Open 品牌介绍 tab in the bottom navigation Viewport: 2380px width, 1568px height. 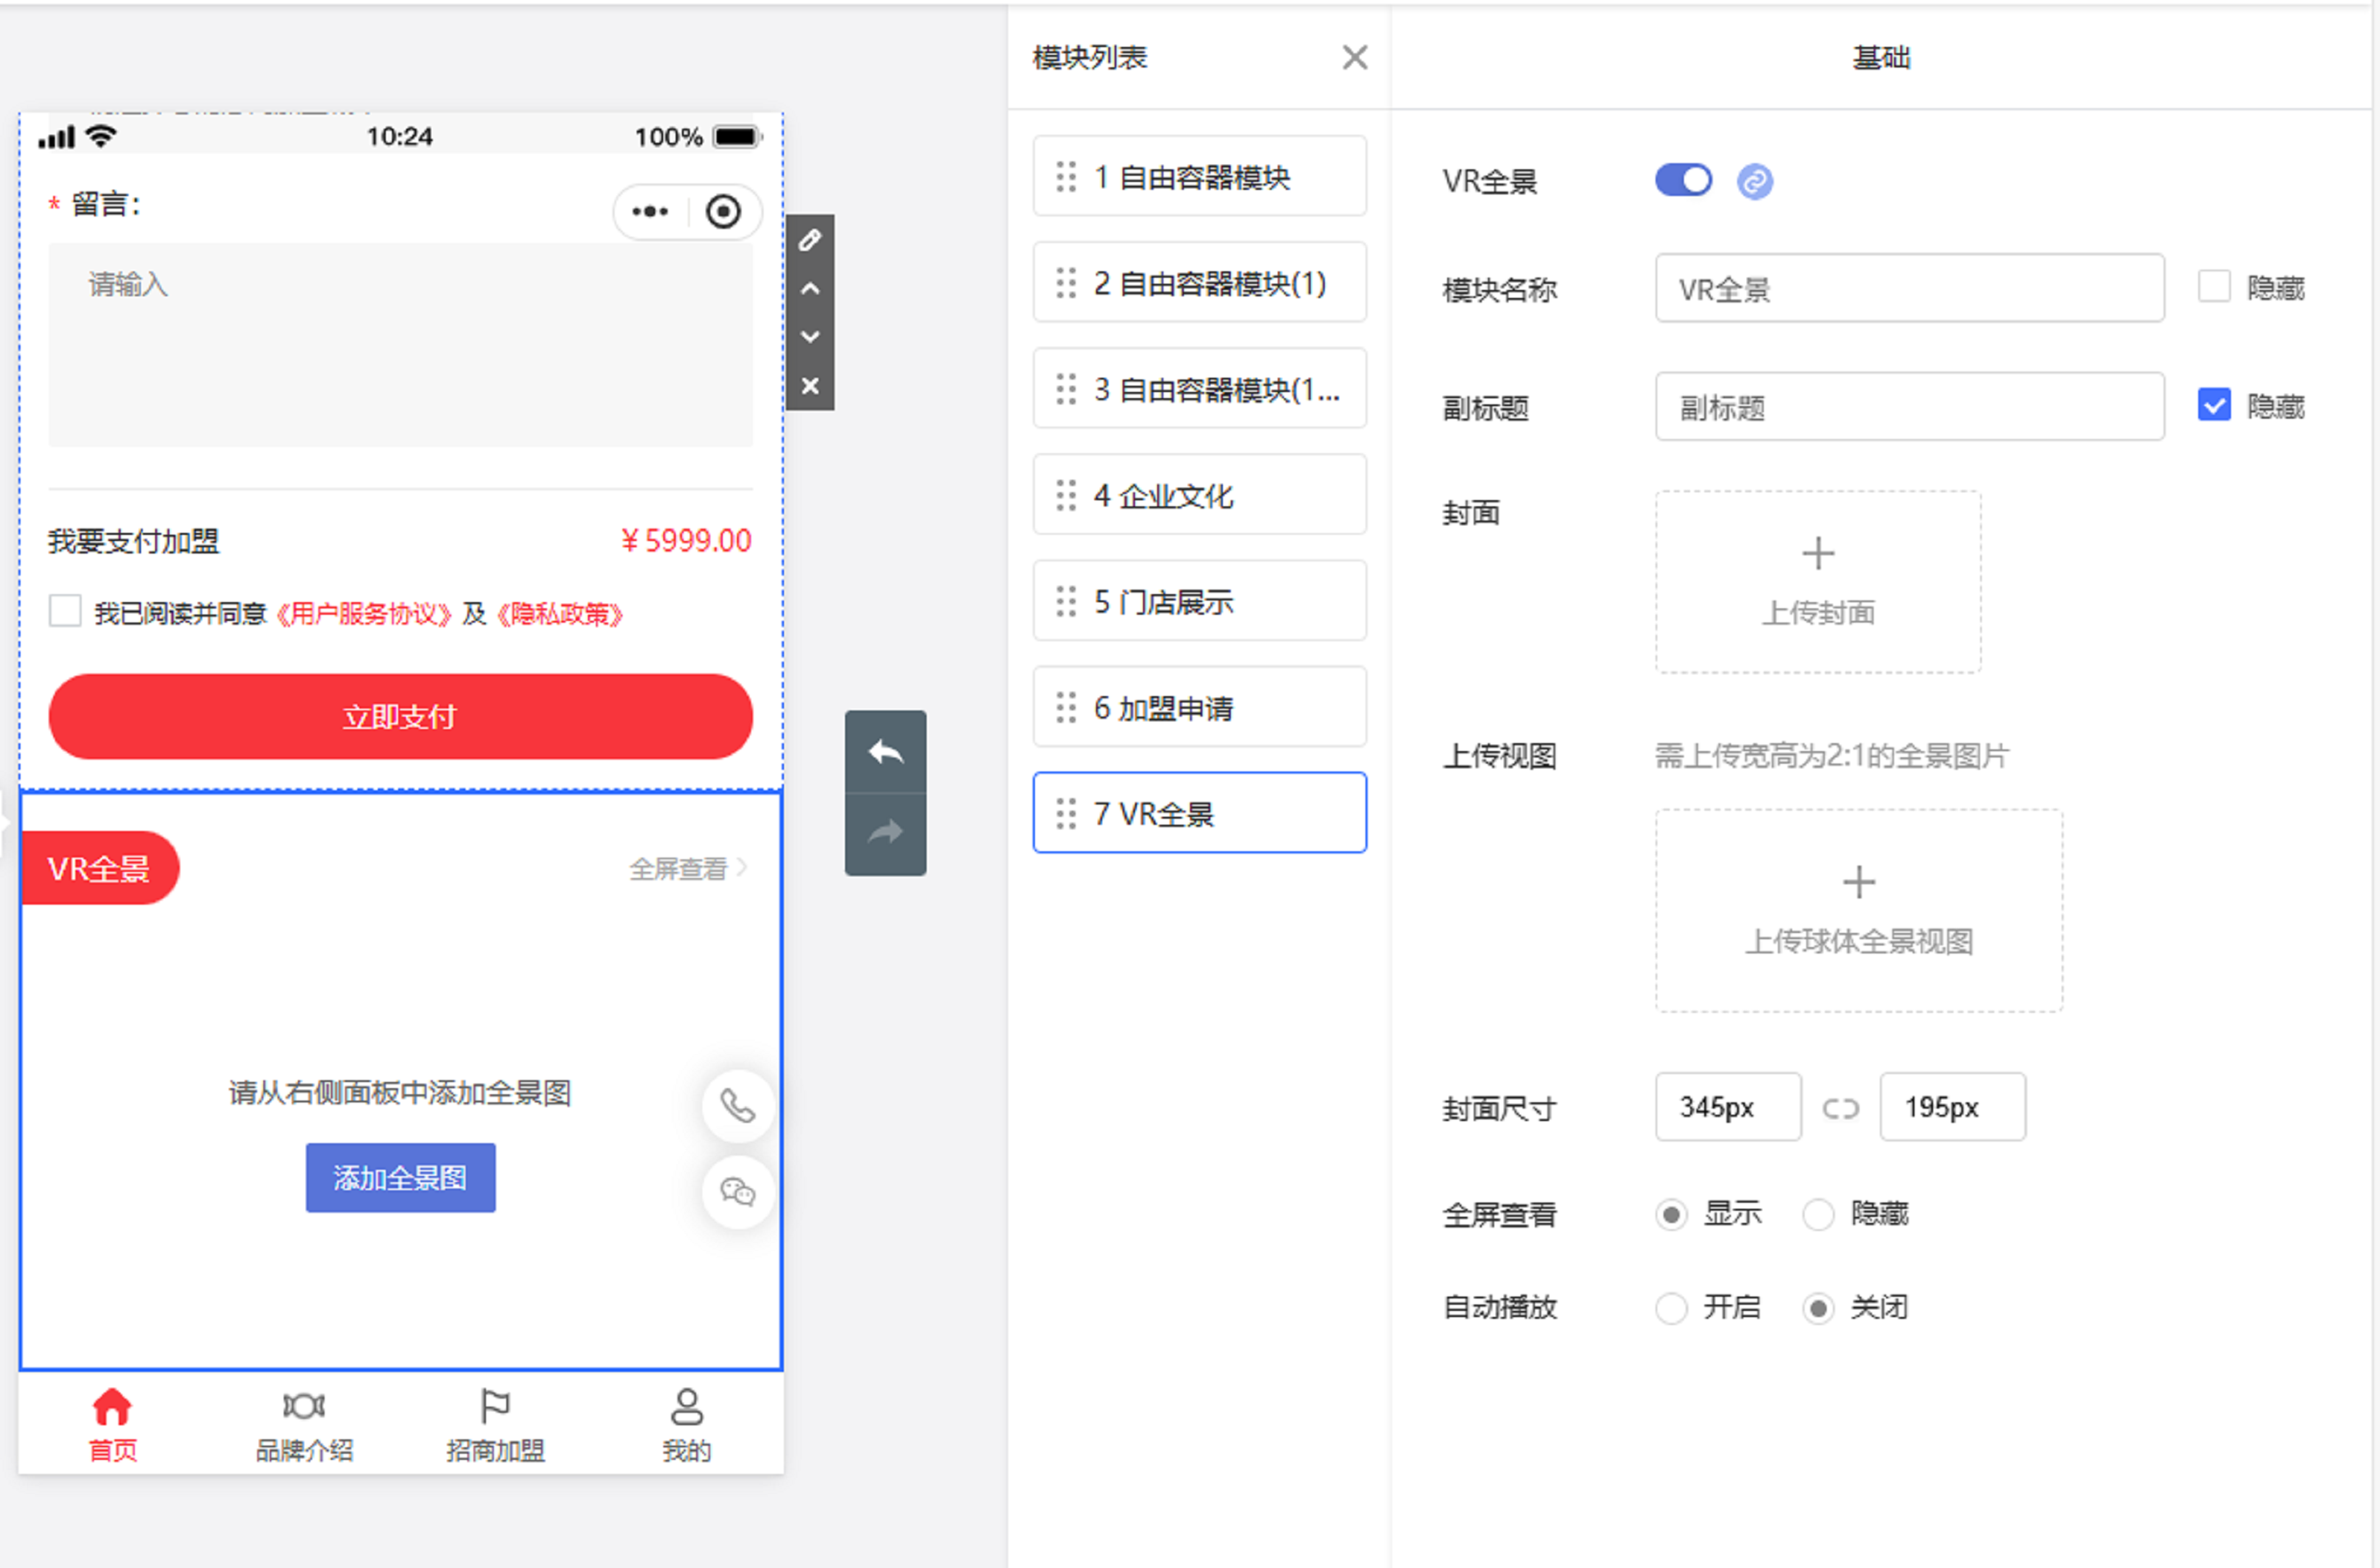point(304,1425)
